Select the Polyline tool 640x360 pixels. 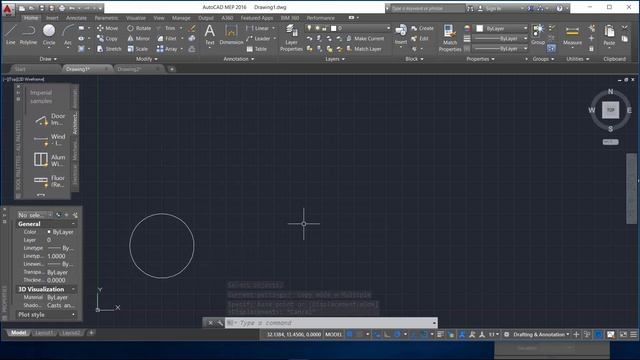(28, 34)
